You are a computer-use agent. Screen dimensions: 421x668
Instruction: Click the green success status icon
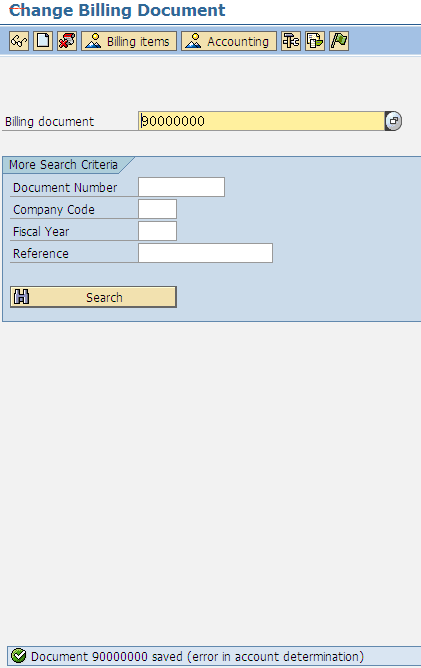[x=18, y=656]
